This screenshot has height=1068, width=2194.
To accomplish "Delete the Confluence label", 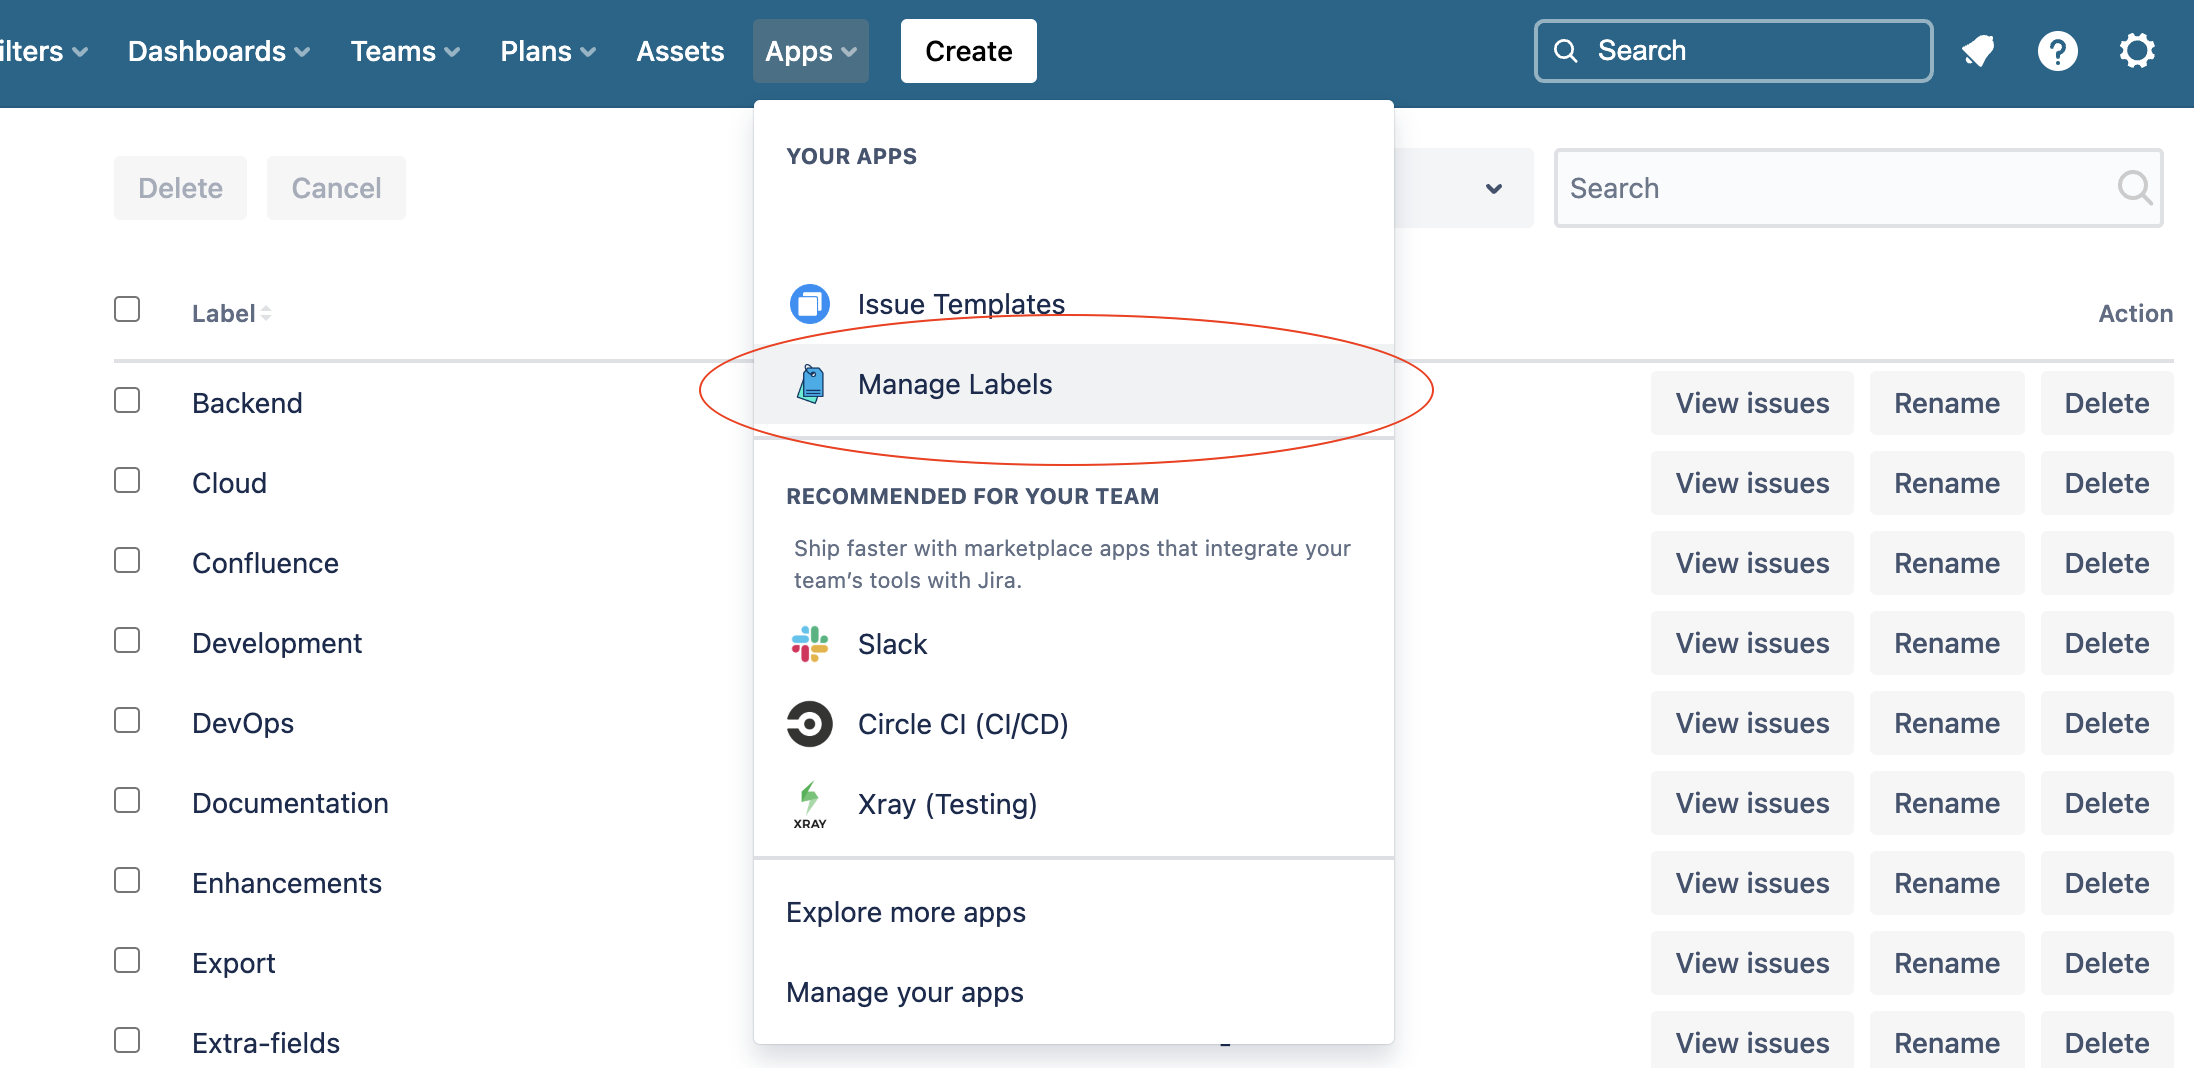I will pyautogui.click(x=2107, y=563).
